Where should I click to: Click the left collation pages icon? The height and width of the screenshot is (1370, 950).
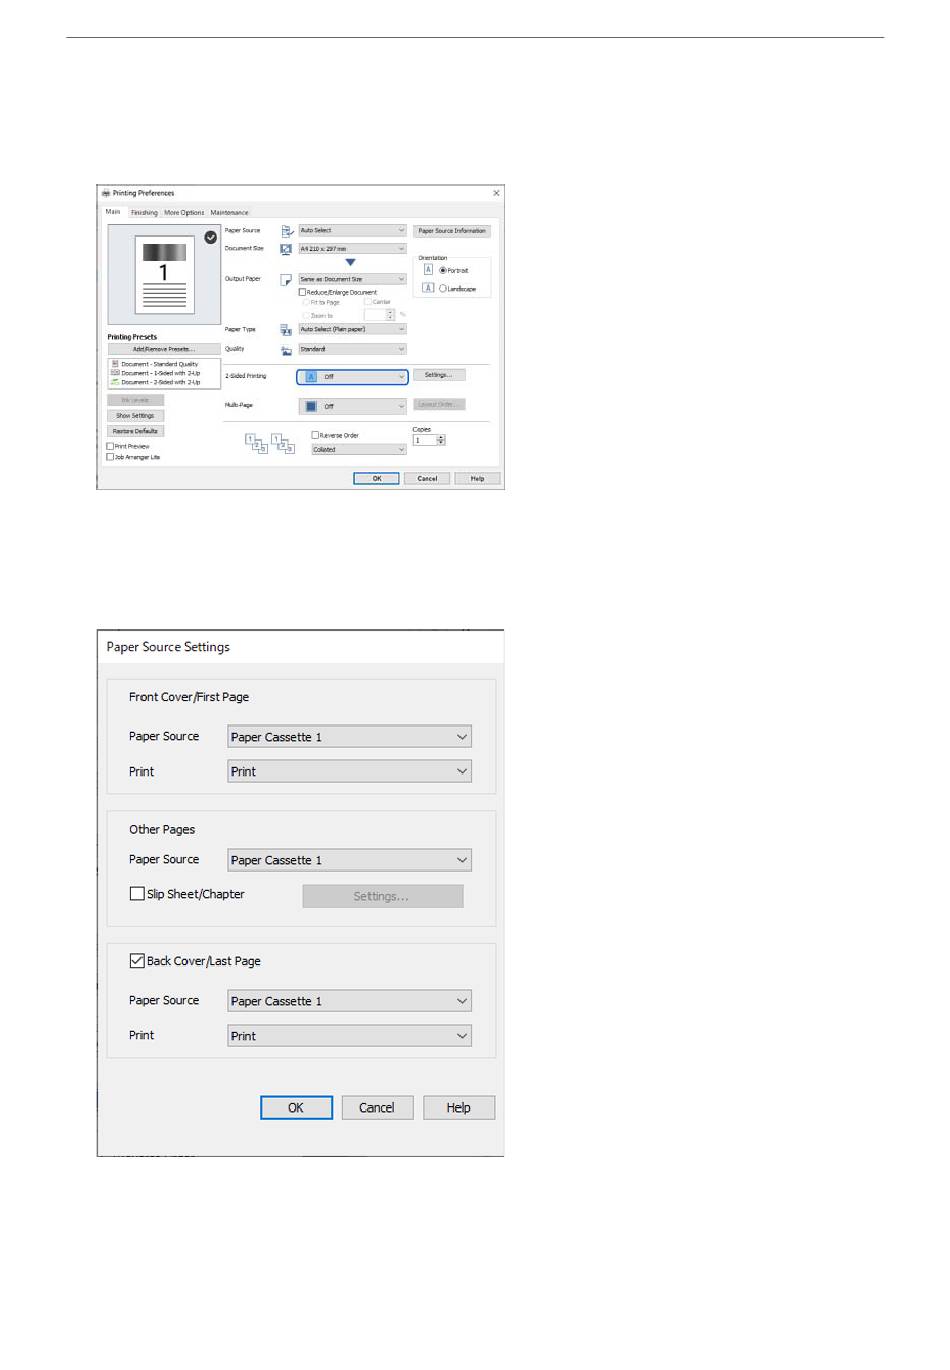pos(256,443)
